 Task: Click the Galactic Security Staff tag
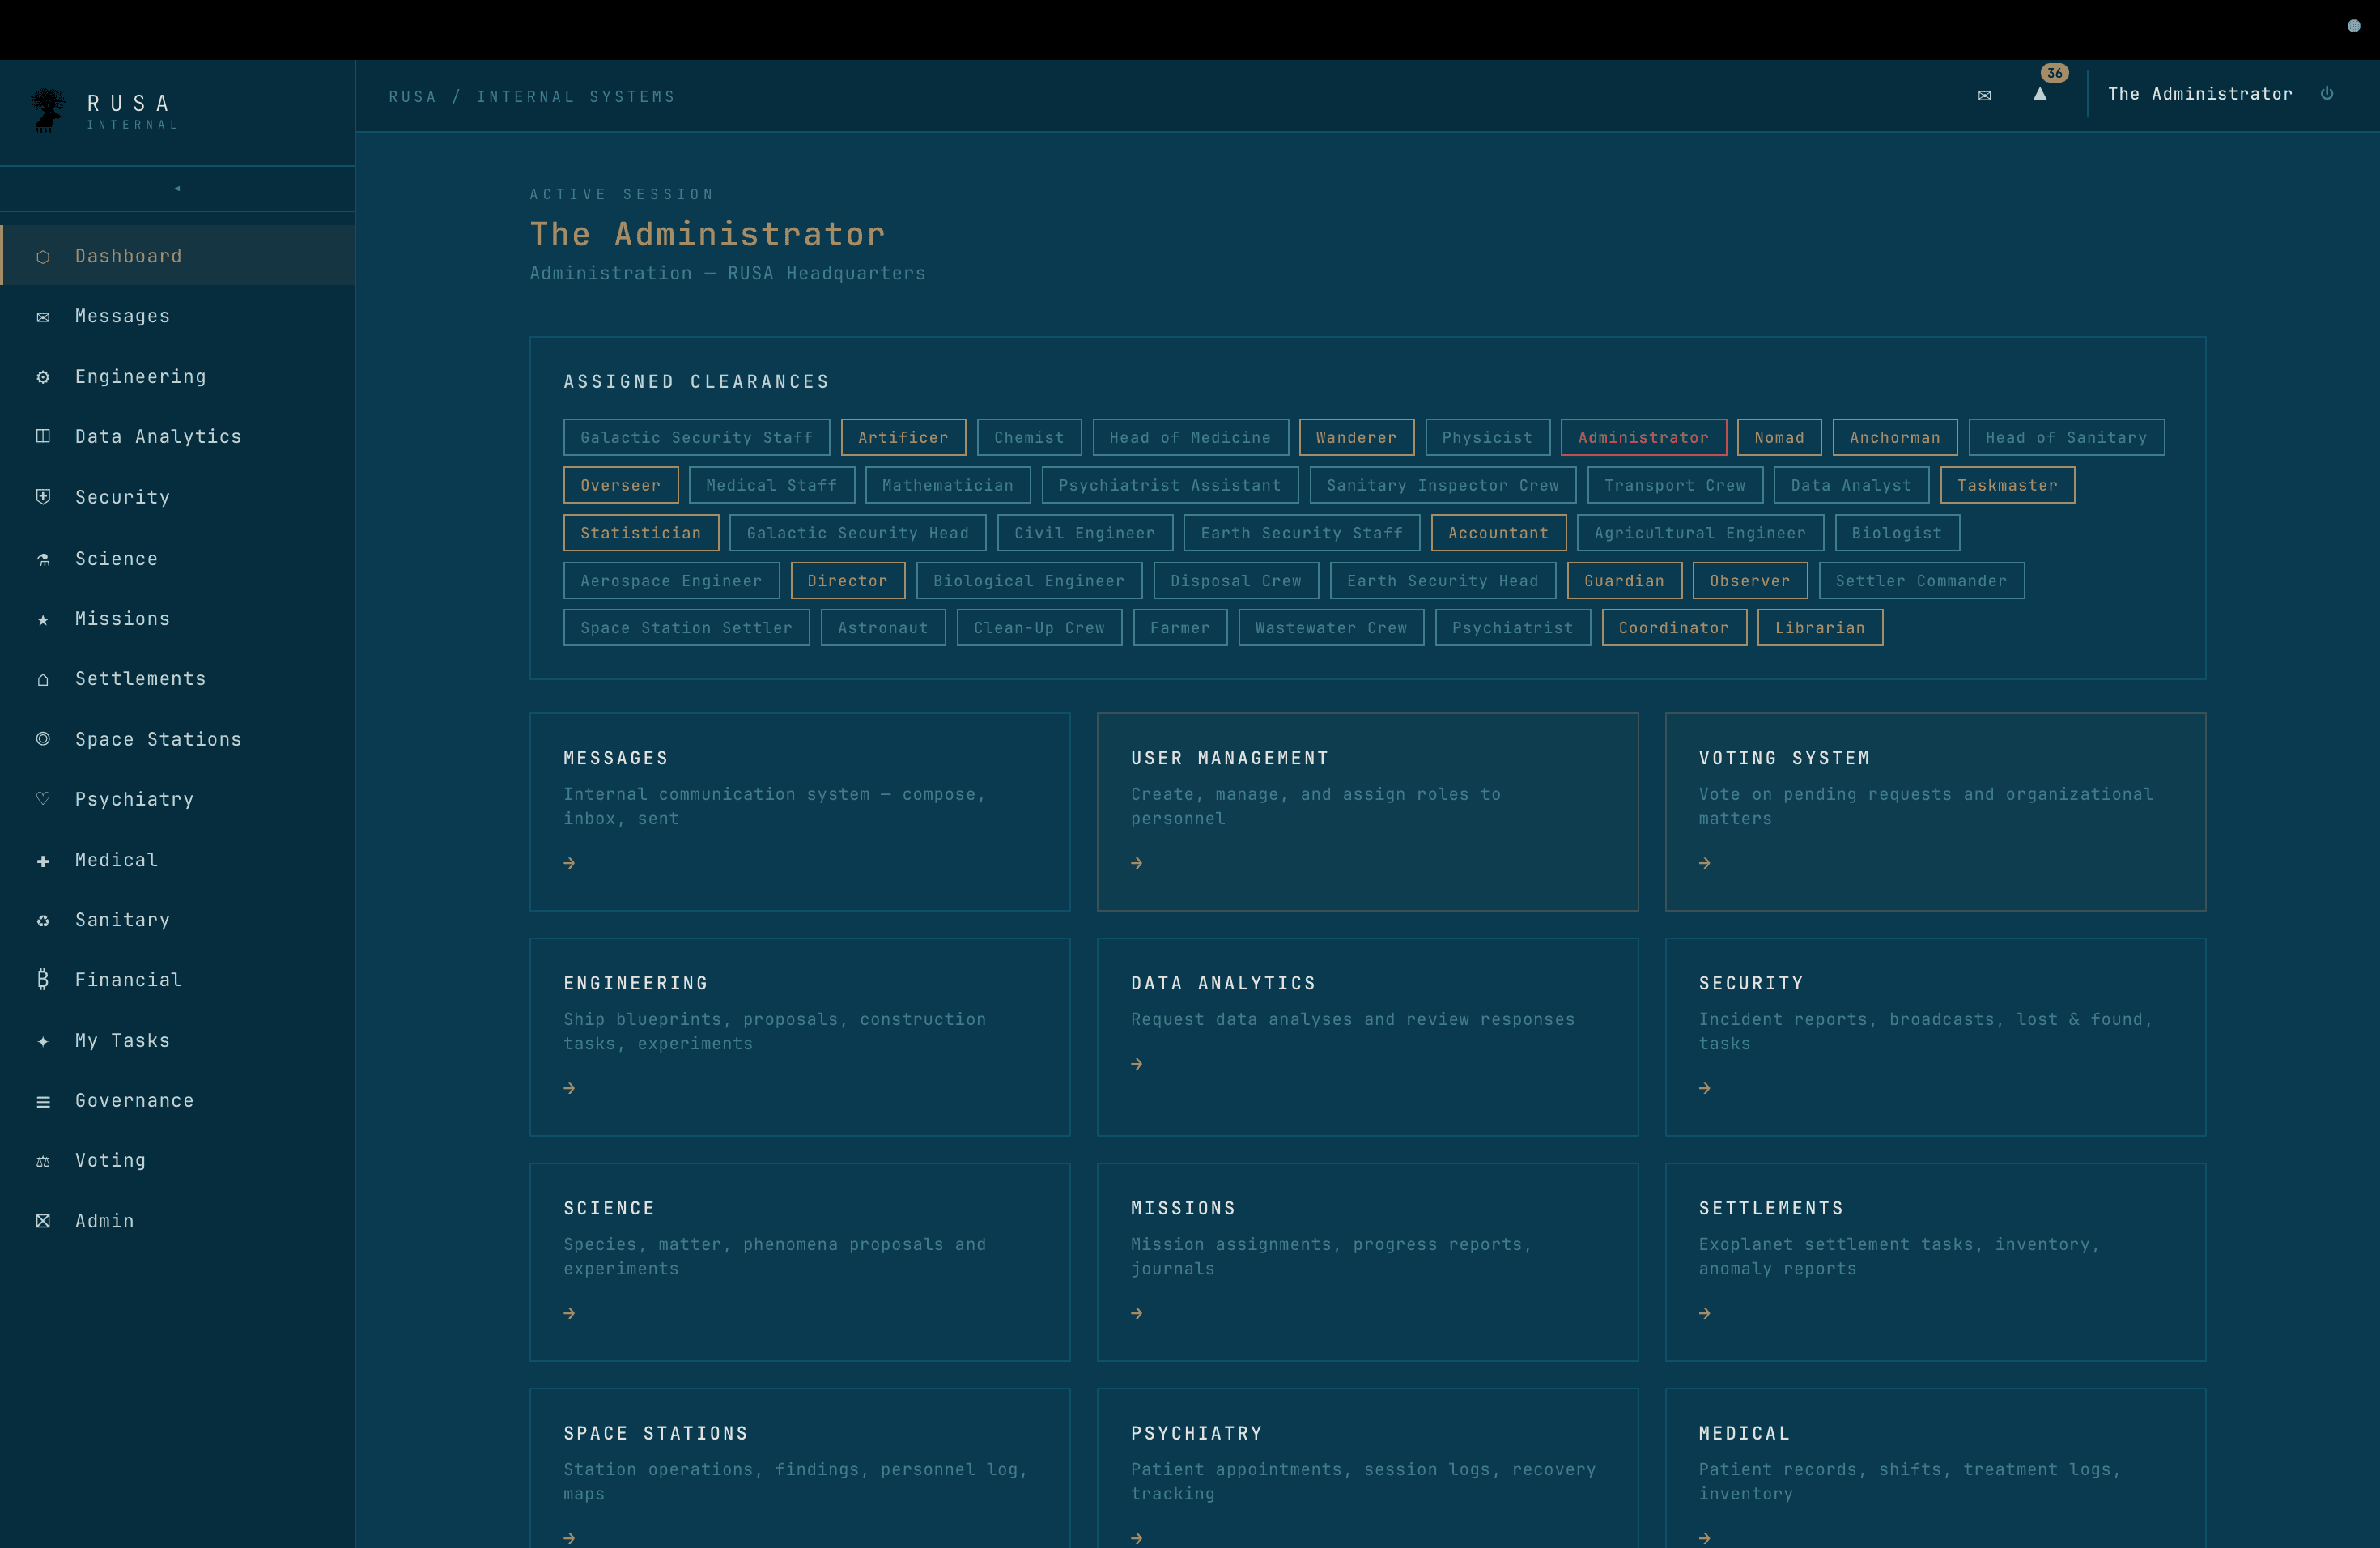point(696,437)
